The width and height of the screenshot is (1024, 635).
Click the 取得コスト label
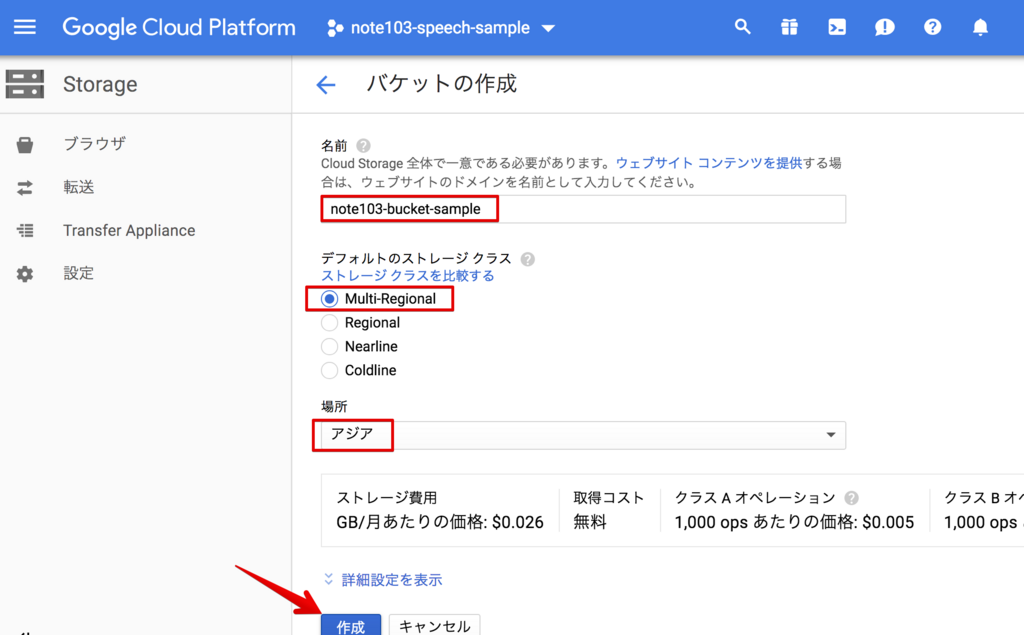[609, 498]
